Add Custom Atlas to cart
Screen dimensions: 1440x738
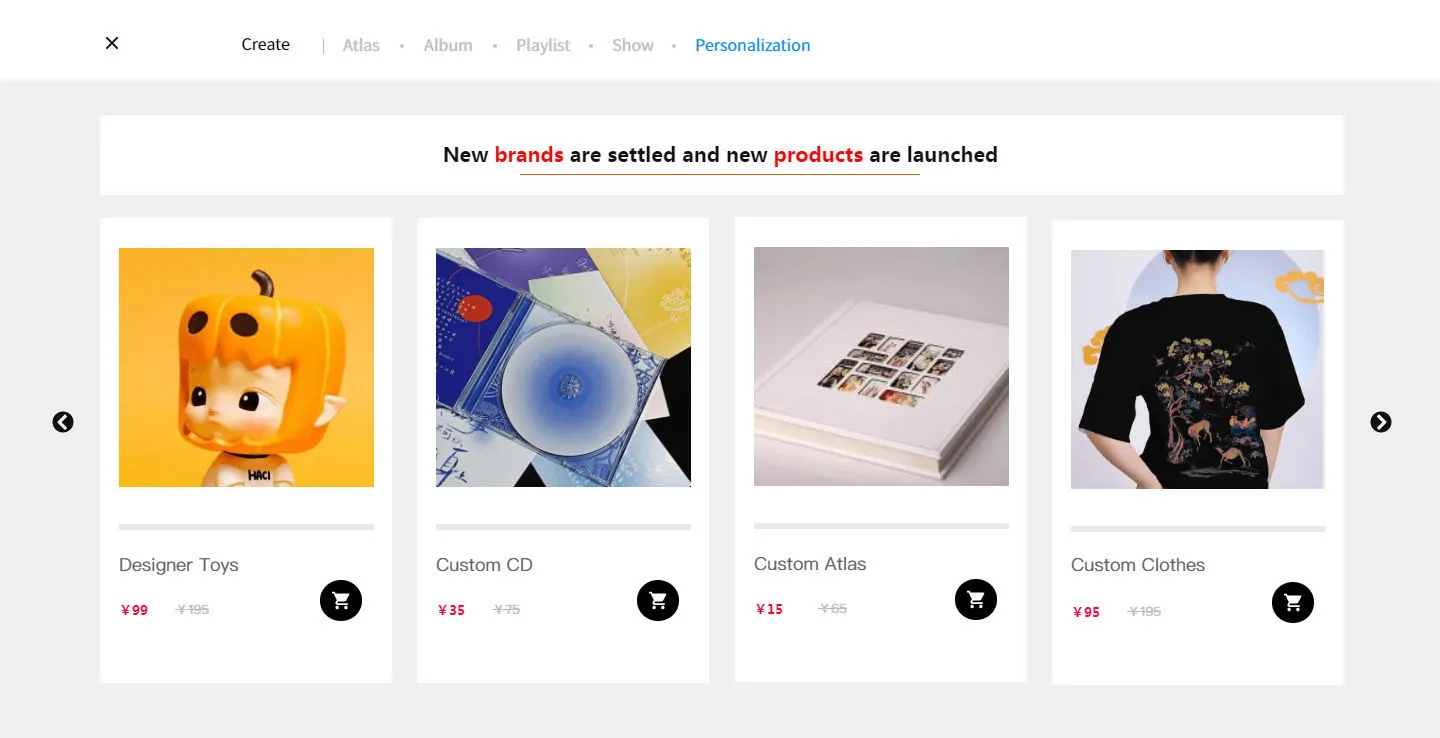tap(976, 599)
